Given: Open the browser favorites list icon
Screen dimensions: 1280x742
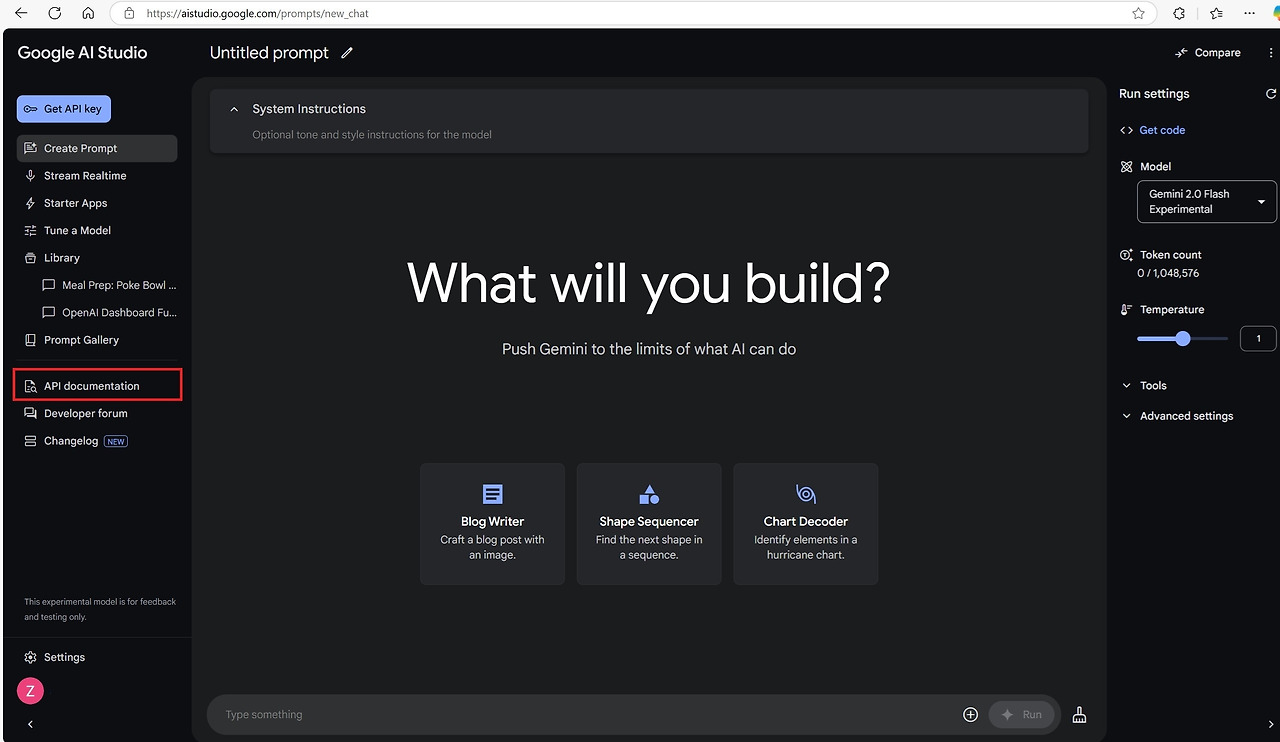Looking at the screenshot, I should (1216, 14).
